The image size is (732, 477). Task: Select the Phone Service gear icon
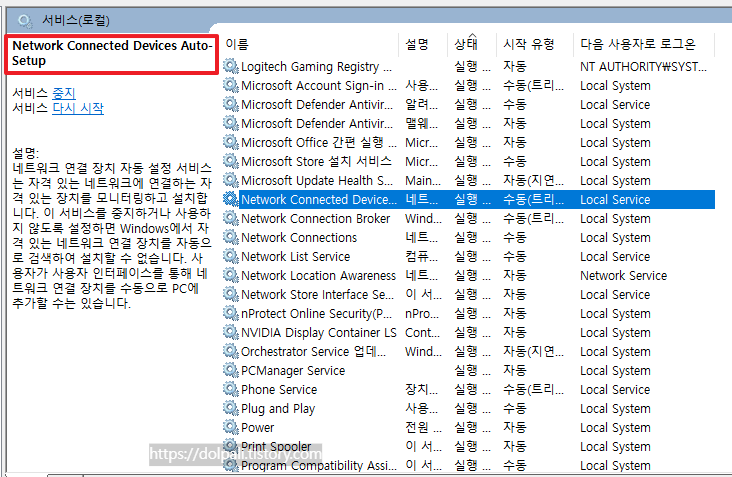pos(231,389)
